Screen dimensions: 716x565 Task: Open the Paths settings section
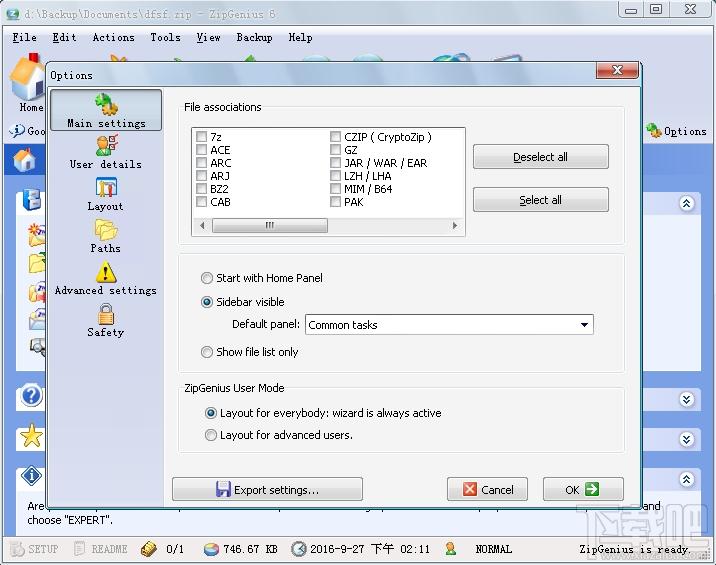(106, 236)
